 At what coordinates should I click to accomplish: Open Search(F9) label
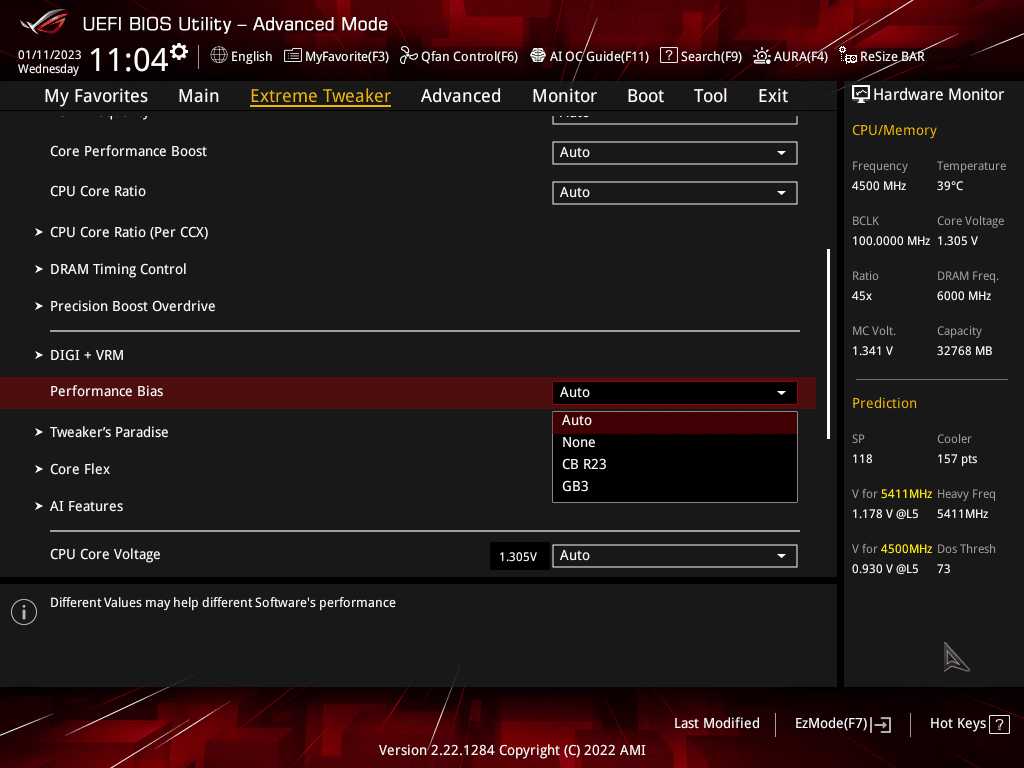pos(711,56)
